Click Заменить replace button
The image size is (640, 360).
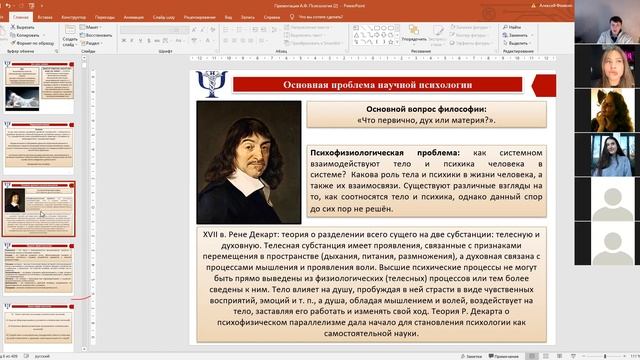(x=518, y=35)
